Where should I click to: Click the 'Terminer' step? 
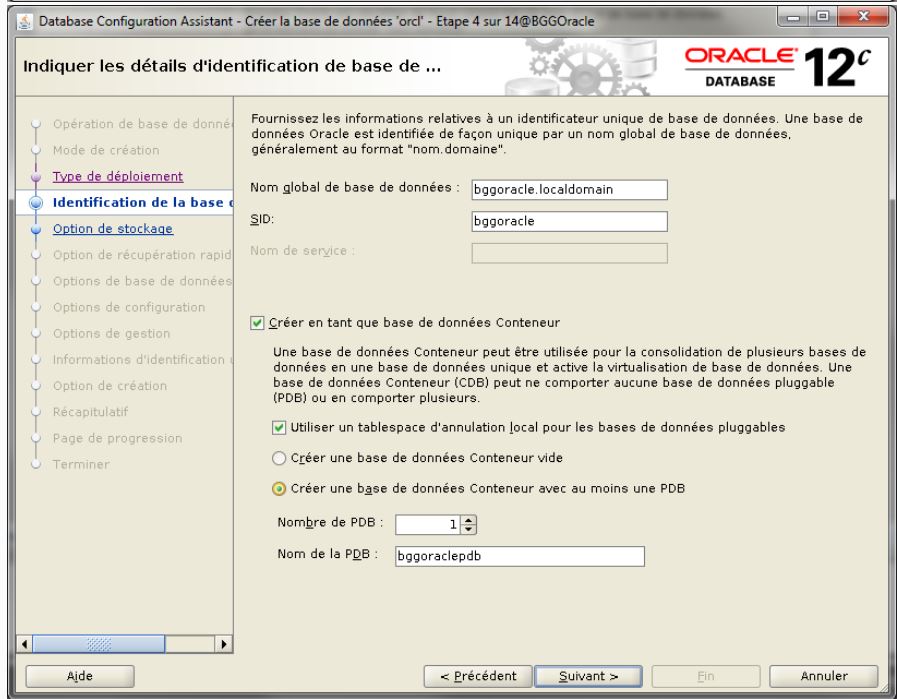tap(81, 464)
